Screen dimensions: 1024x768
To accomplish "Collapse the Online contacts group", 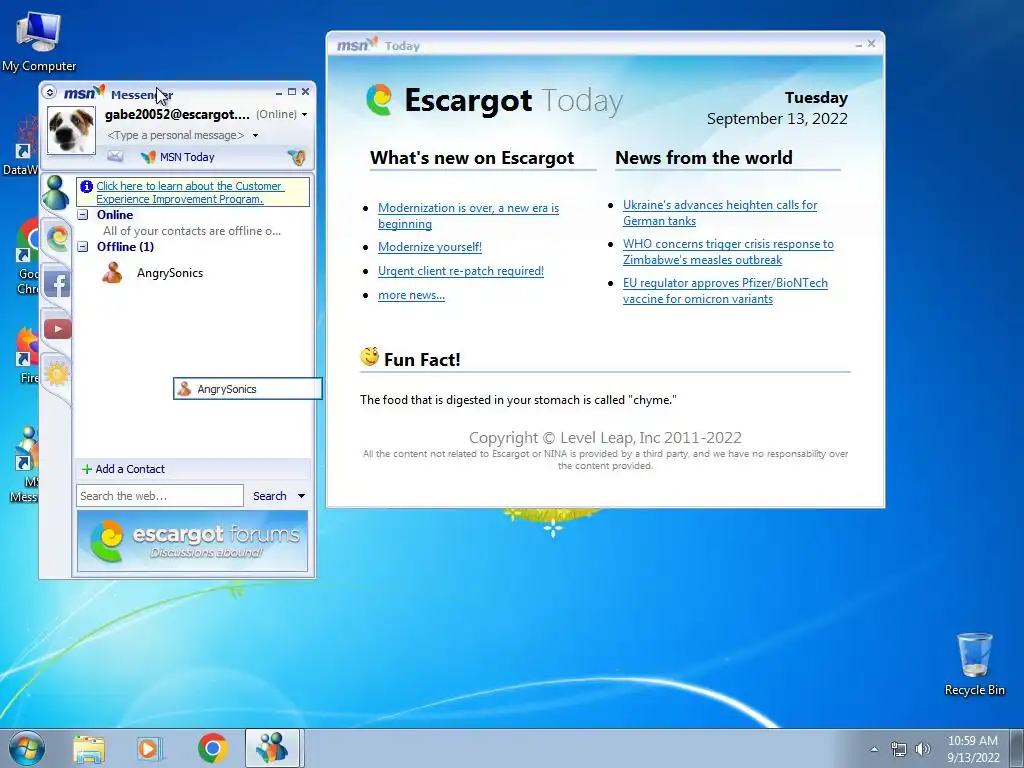I will pyautogui.click(x=83, y=215).
